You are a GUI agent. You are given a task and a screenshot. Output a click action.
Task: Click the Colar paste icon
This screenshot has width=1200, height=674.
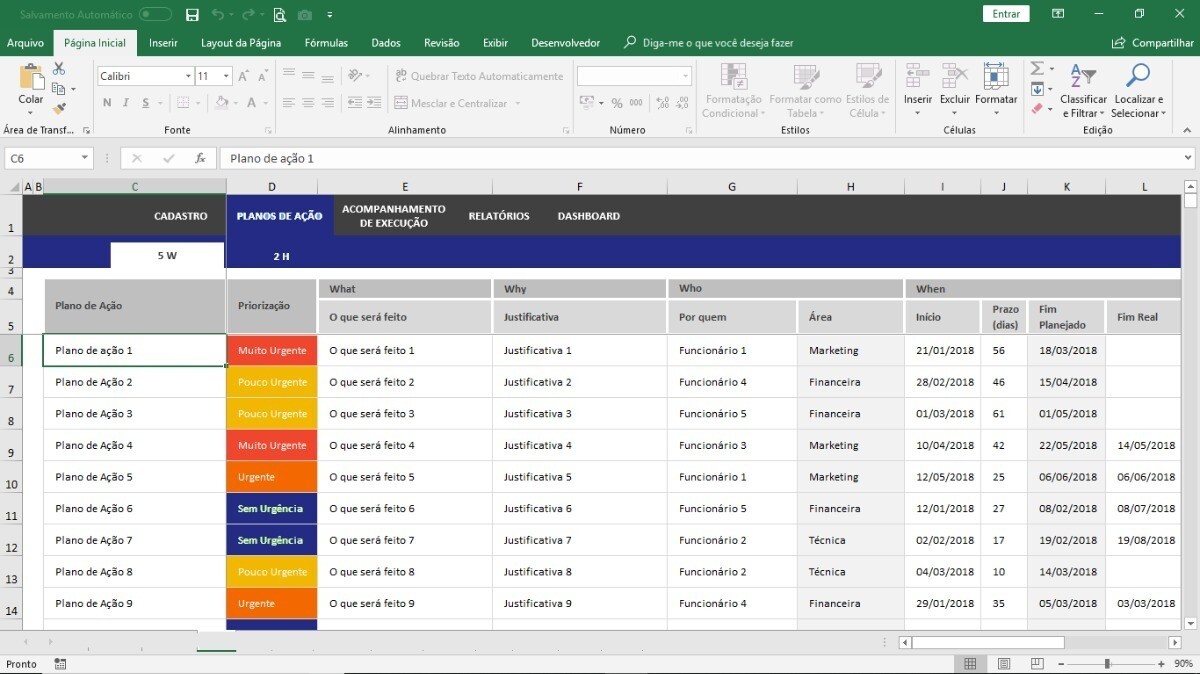point(31,78)
